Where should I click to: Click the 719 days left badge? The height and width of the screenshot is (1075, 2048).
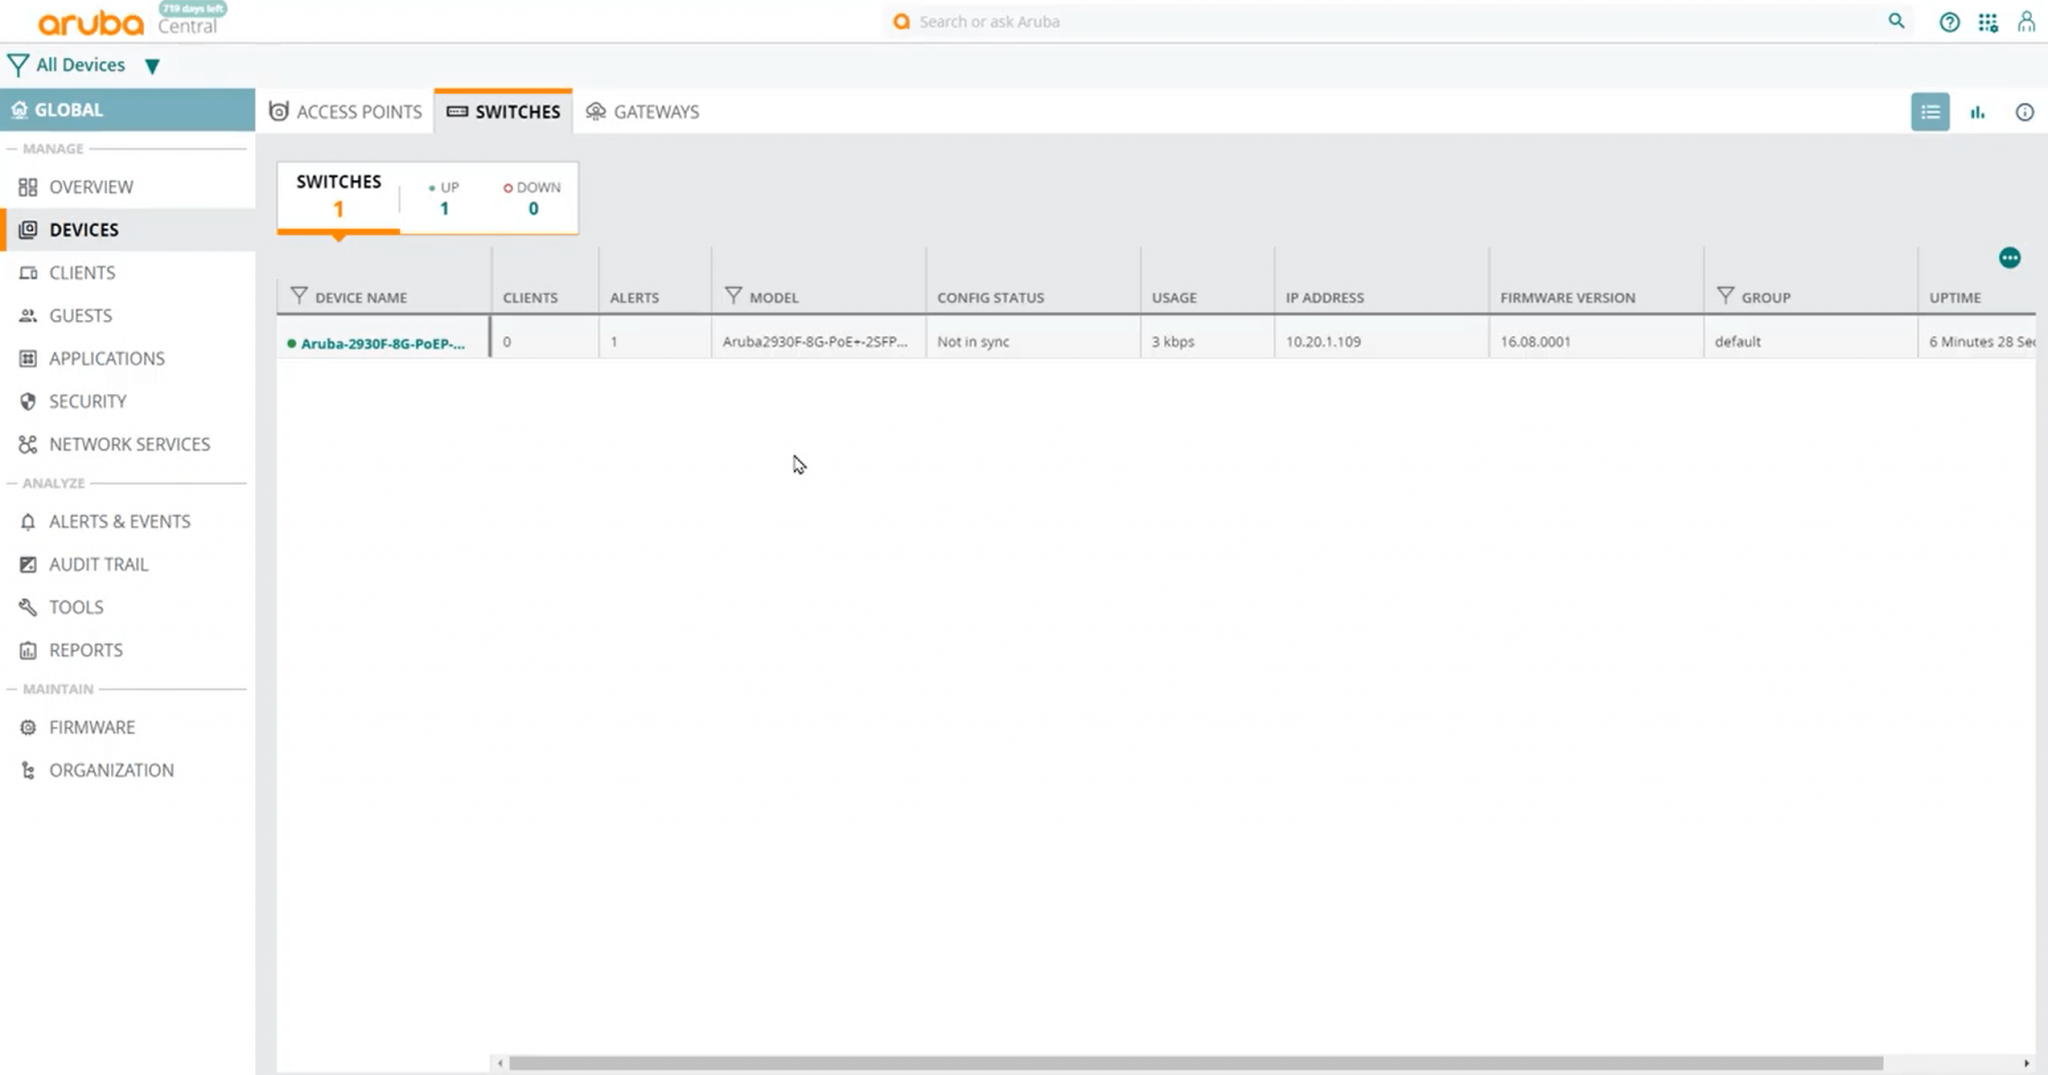click(193, 8)
